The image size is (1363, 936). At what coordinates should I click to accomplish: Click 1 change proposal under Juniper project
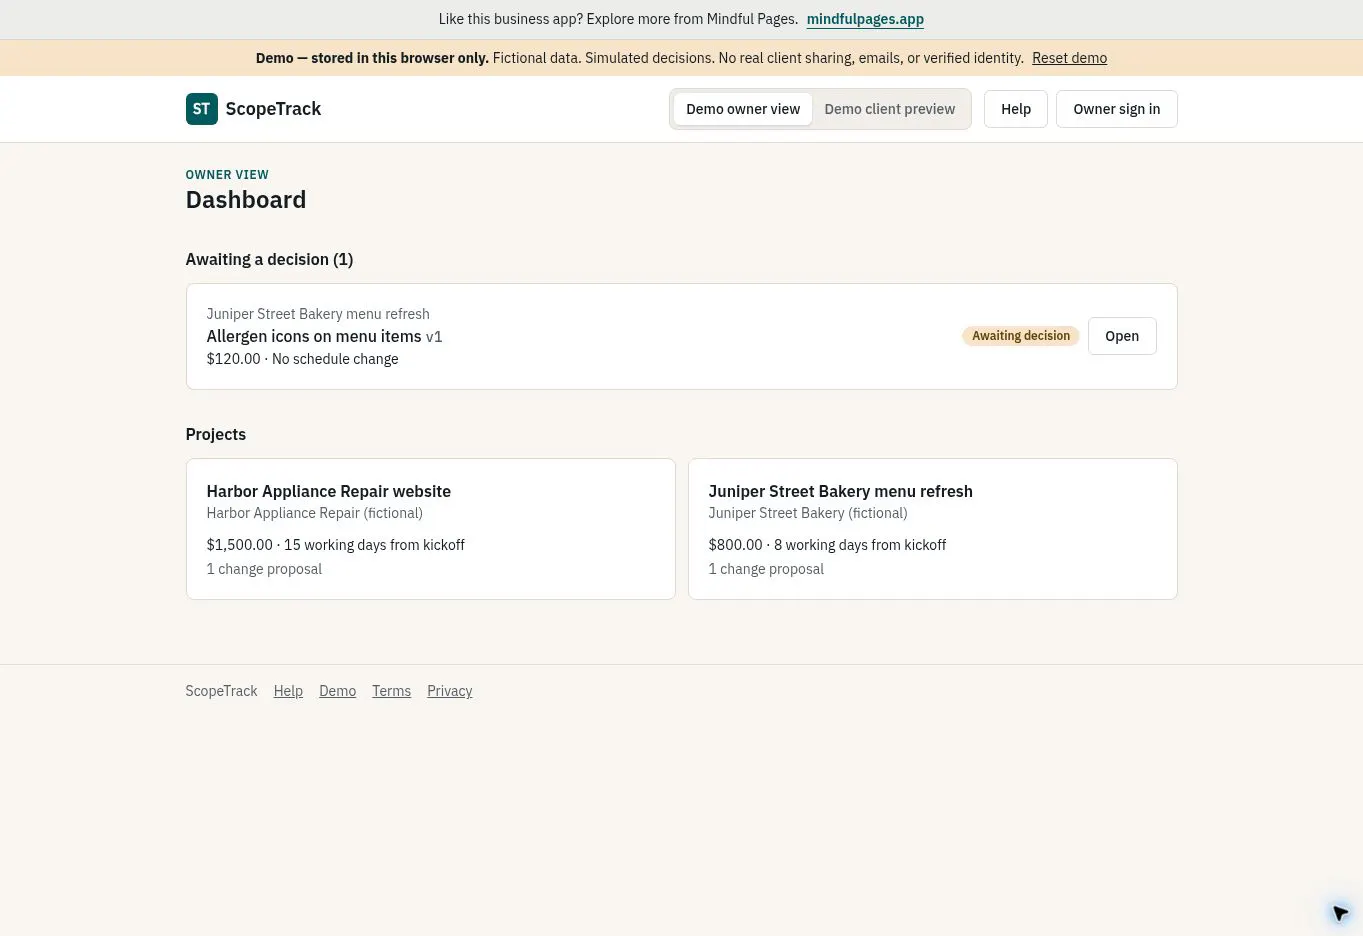[x=766, y=569]
